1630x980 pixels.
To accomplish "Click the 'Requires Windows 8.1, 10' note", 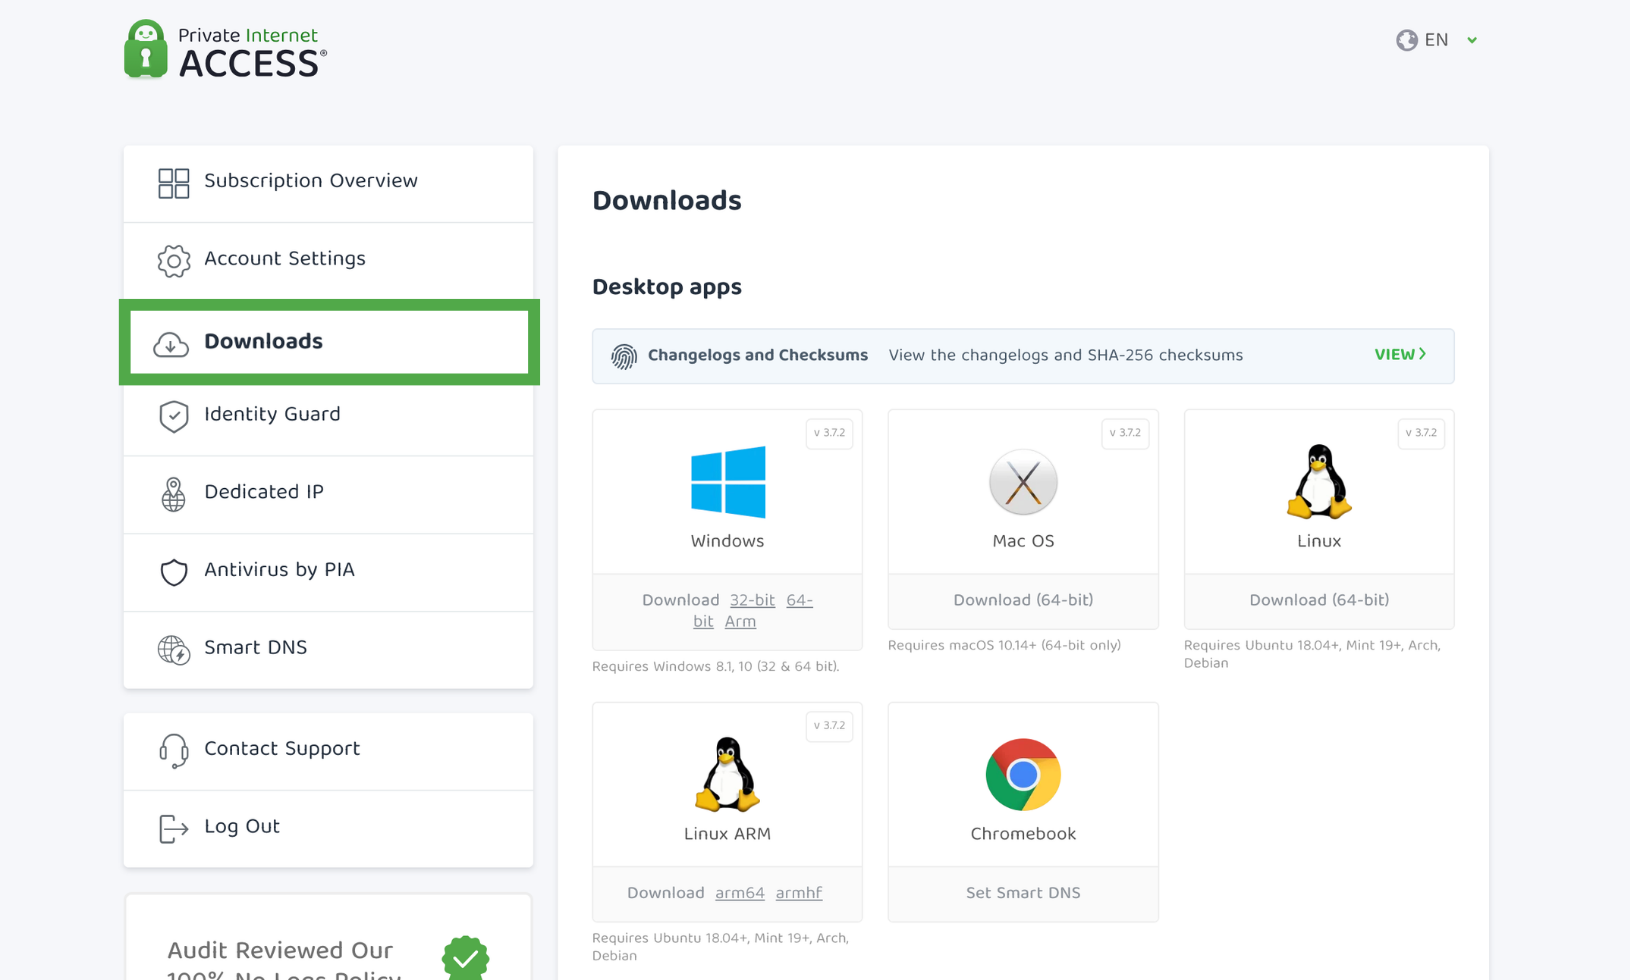I will pos(716,666).
